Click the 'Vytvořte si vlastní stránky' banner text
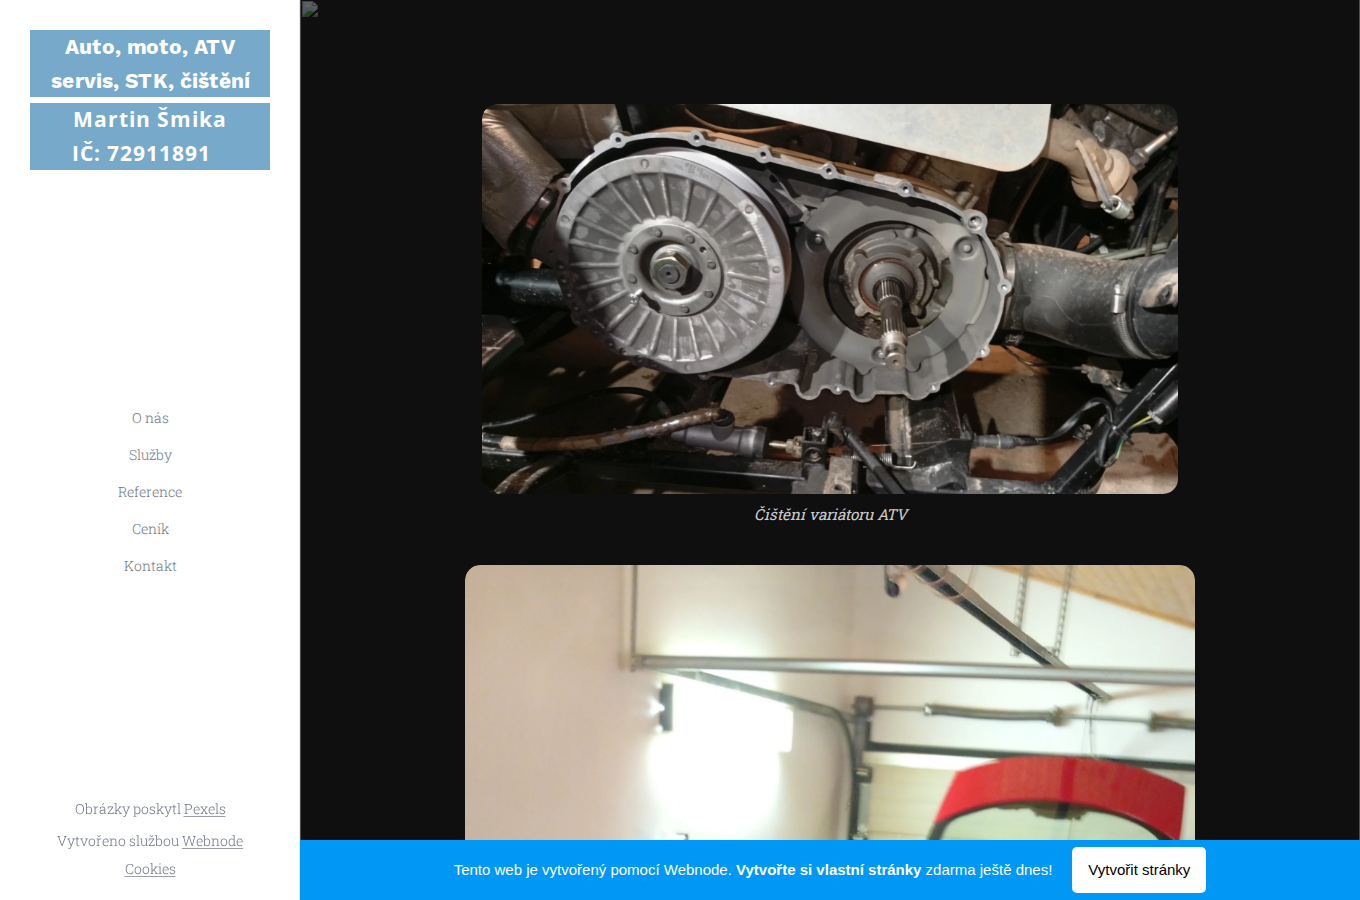The image size is (1360, 900). 828,870
